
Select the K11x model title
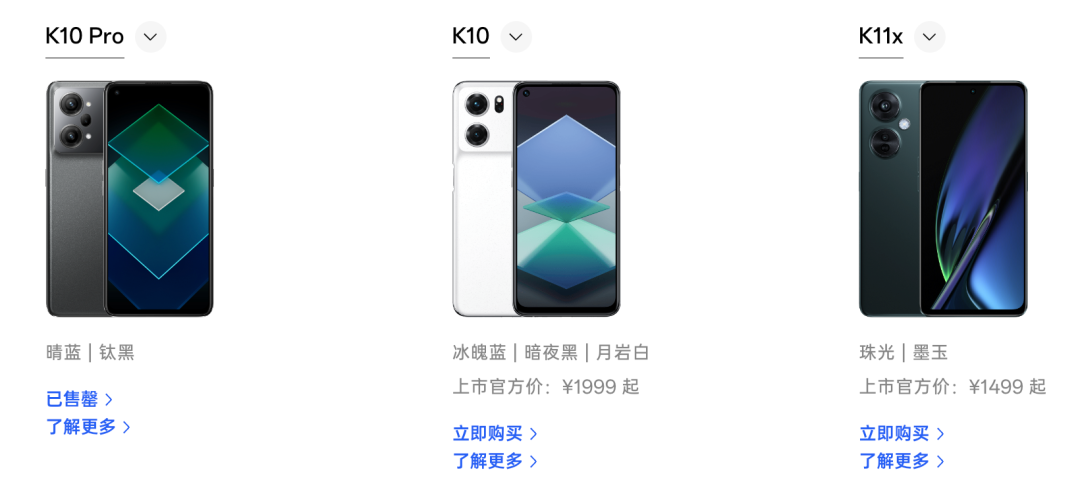coord(880,37)
